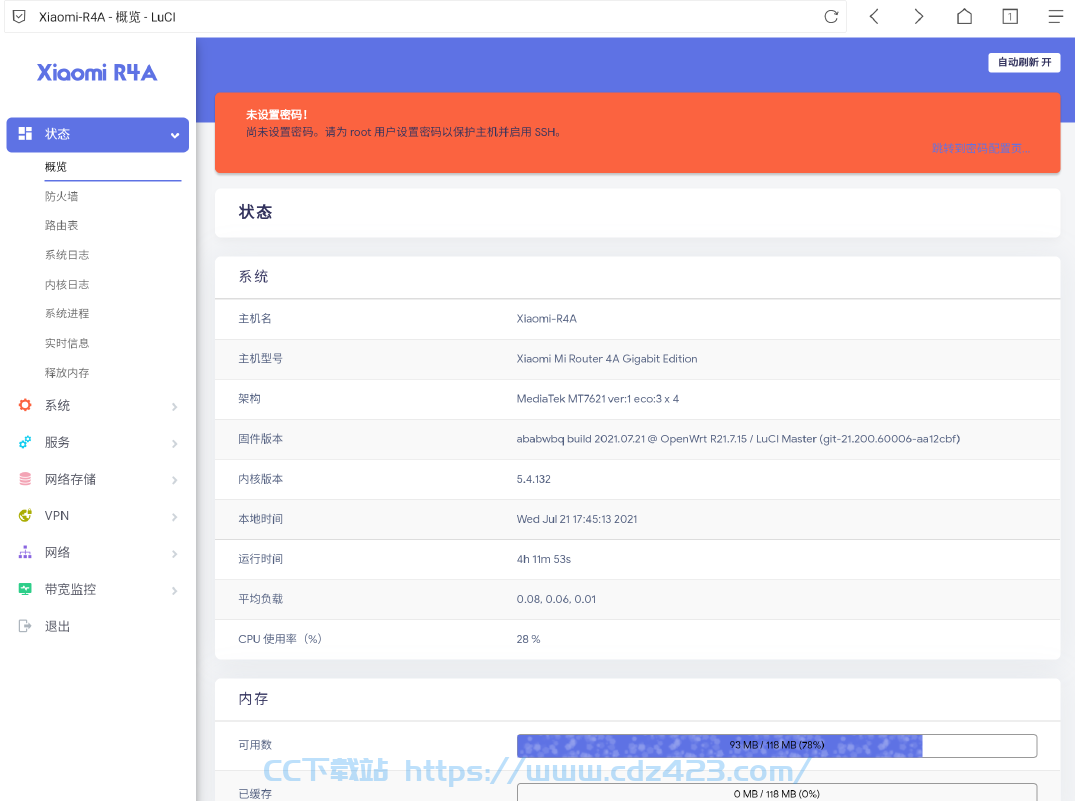Go back using the browser back arrow
This screenshot has height=801, width=1075.
point(874,16)
